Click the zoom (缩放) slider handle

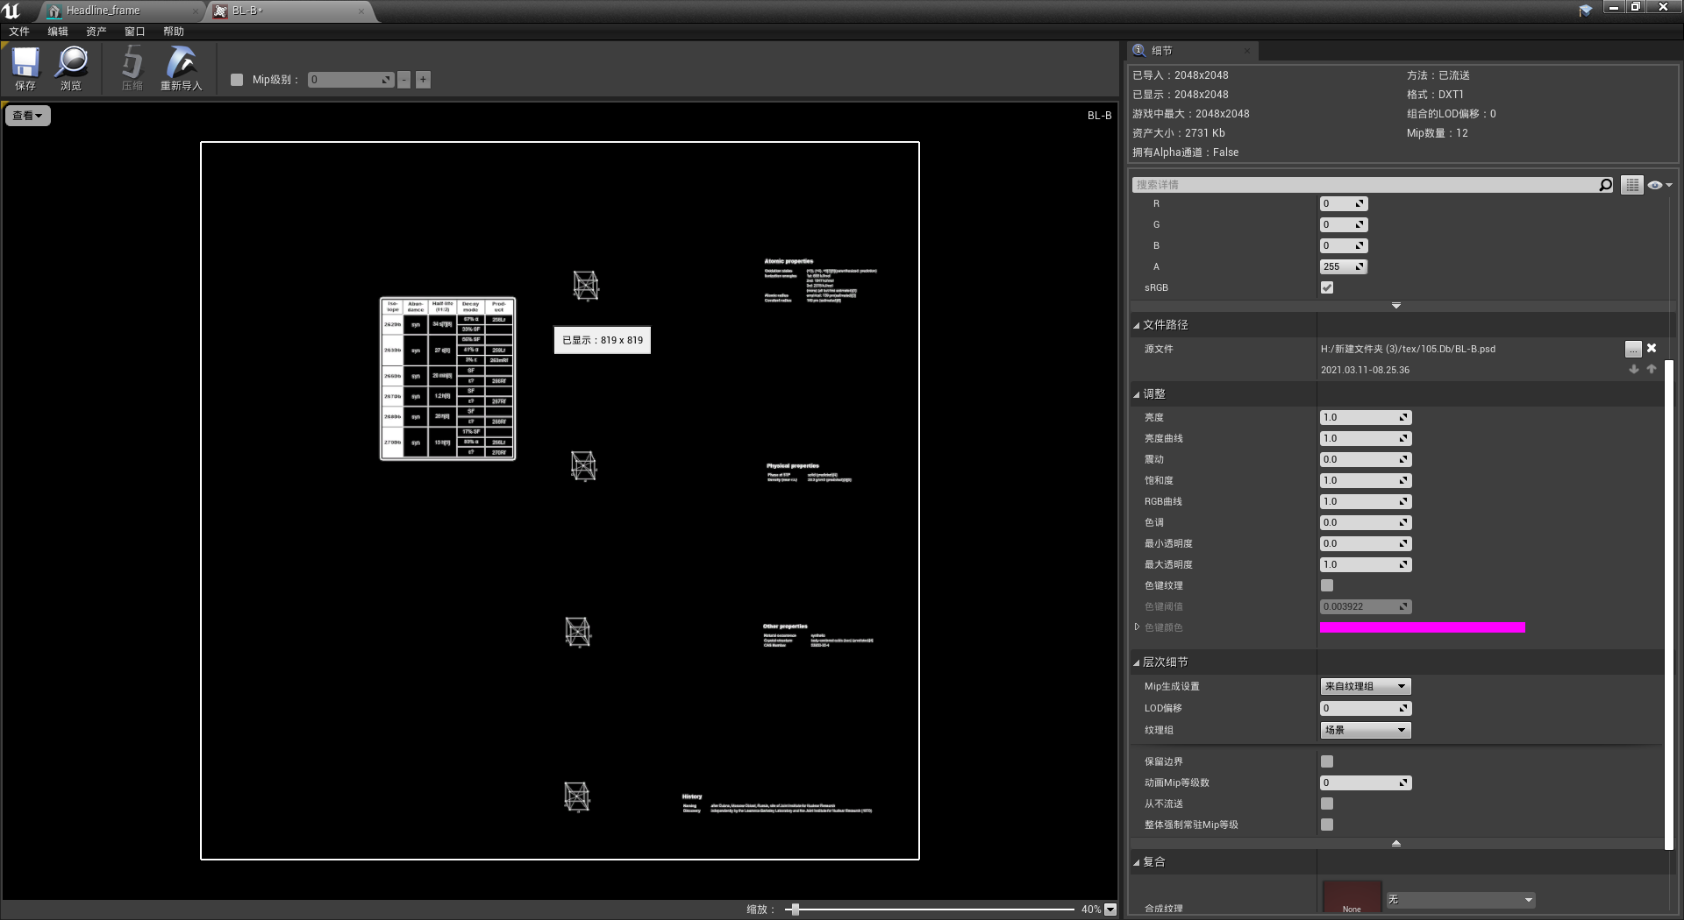coord(795,909)
